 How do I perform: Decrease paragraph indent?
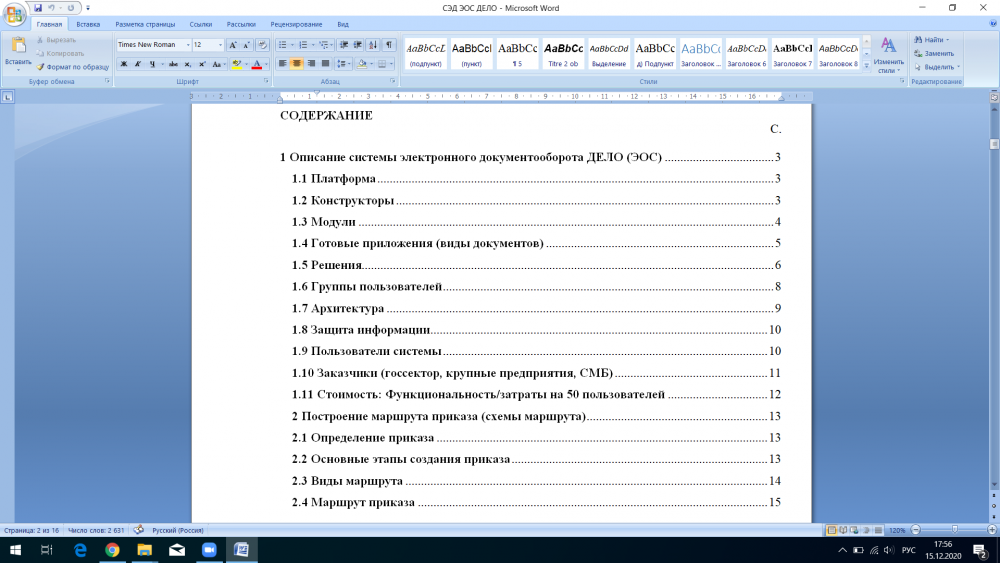(344, 45)
